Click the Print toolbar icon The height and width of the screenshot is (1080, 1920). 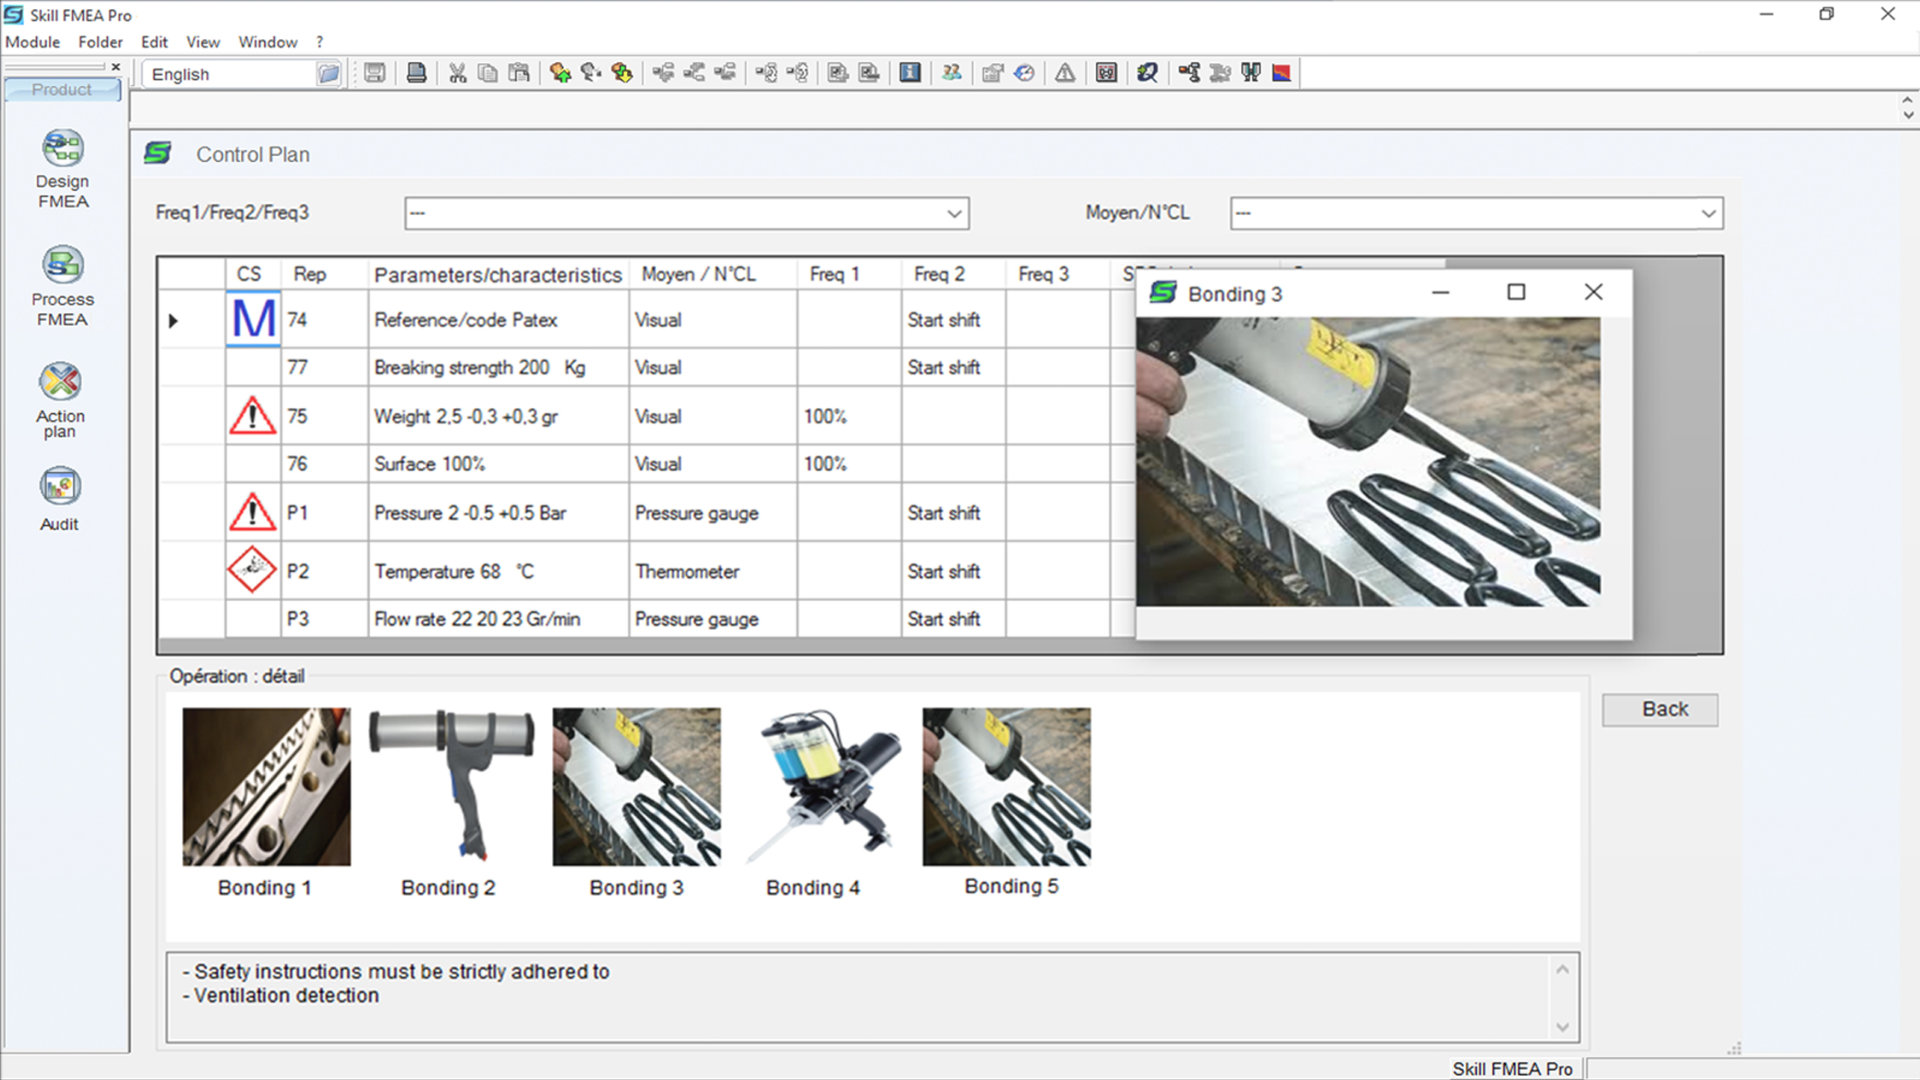(x=417, y=73)
